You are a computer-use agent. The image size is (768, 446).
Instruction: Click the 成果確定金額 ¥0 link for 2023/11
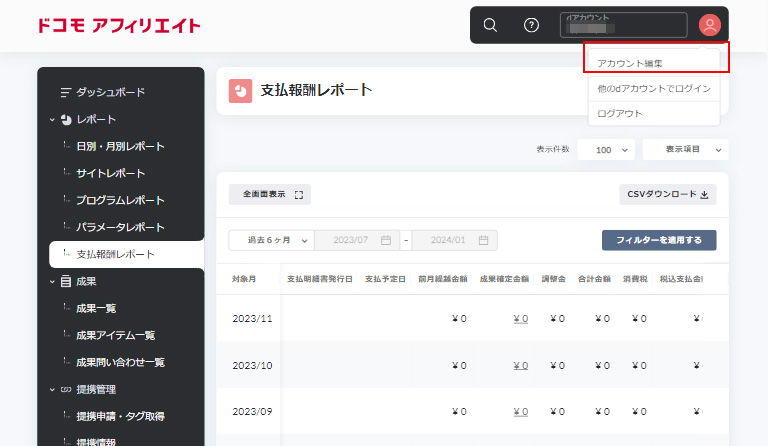click(x=521, y=319)
